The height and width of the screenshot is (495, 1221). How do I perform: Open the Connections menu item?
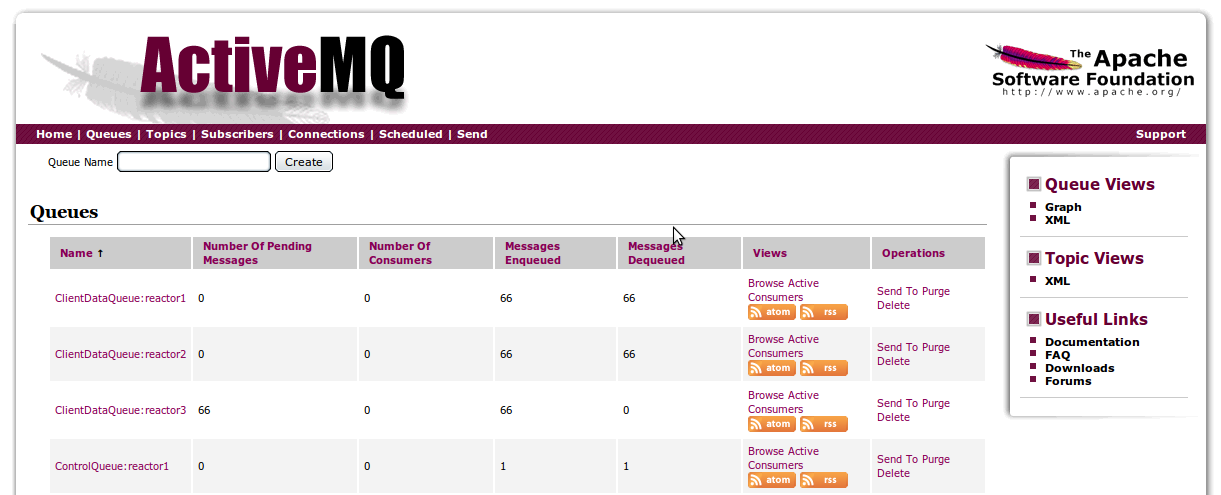point(326,134)
